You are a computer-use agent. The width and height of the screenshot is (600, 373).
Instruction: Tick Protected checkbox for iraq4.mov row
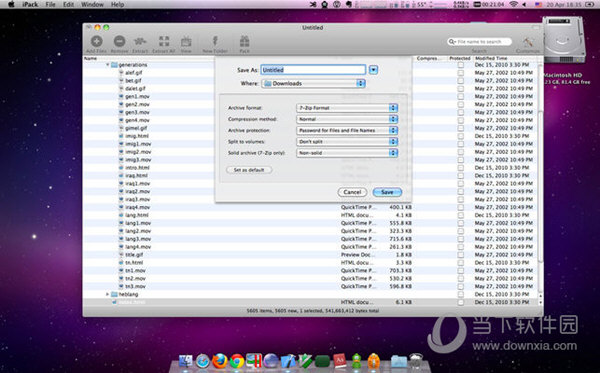(460, 207)
